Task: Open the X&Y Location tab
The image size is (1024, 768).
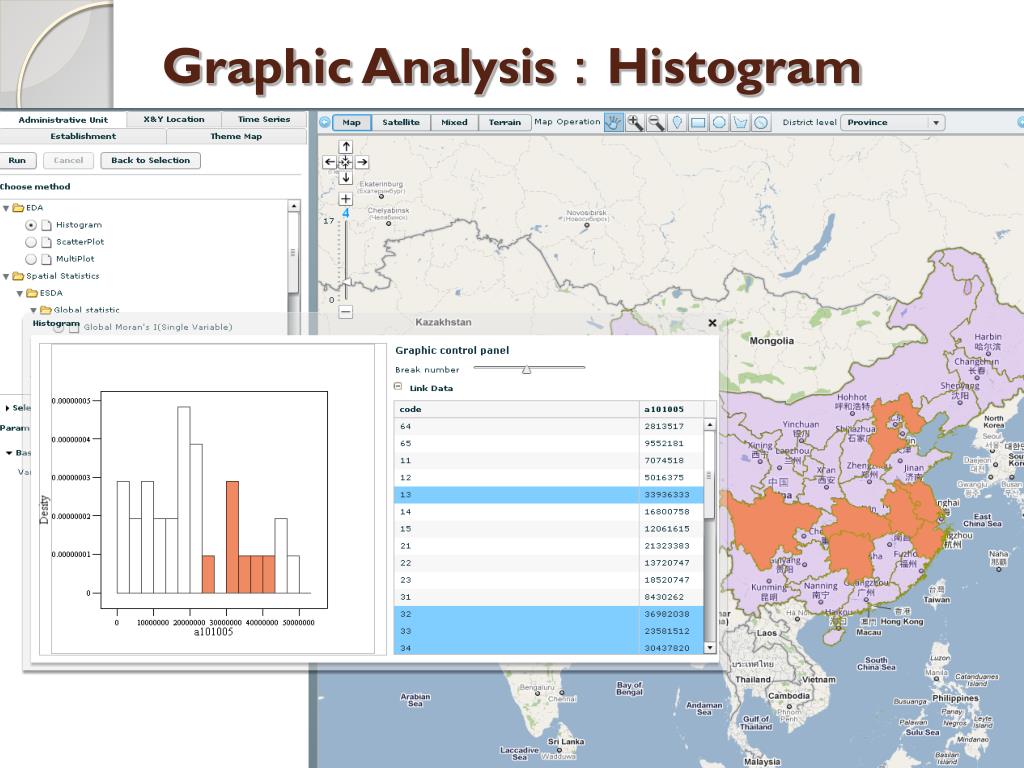Action: tap(174, 120)
